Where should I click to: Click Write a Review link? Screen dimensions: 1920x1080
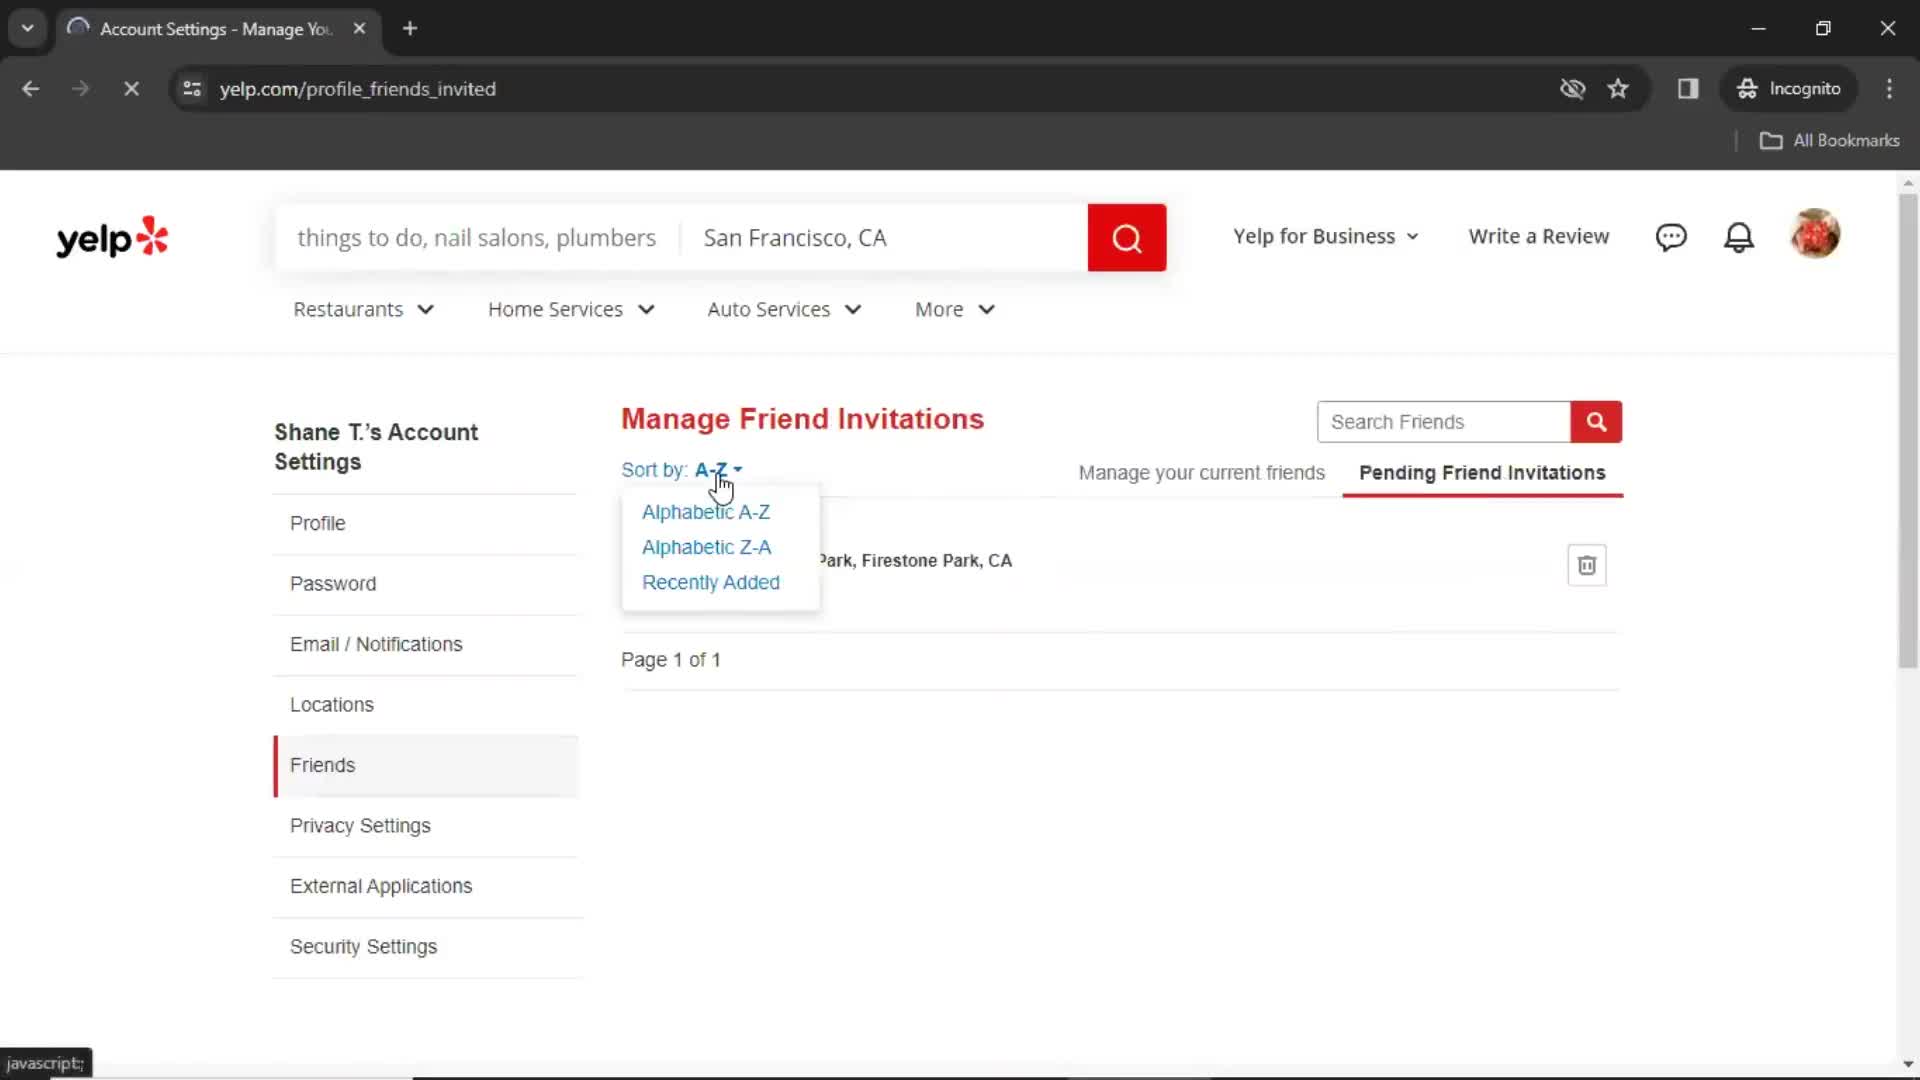coord(1539,236)
